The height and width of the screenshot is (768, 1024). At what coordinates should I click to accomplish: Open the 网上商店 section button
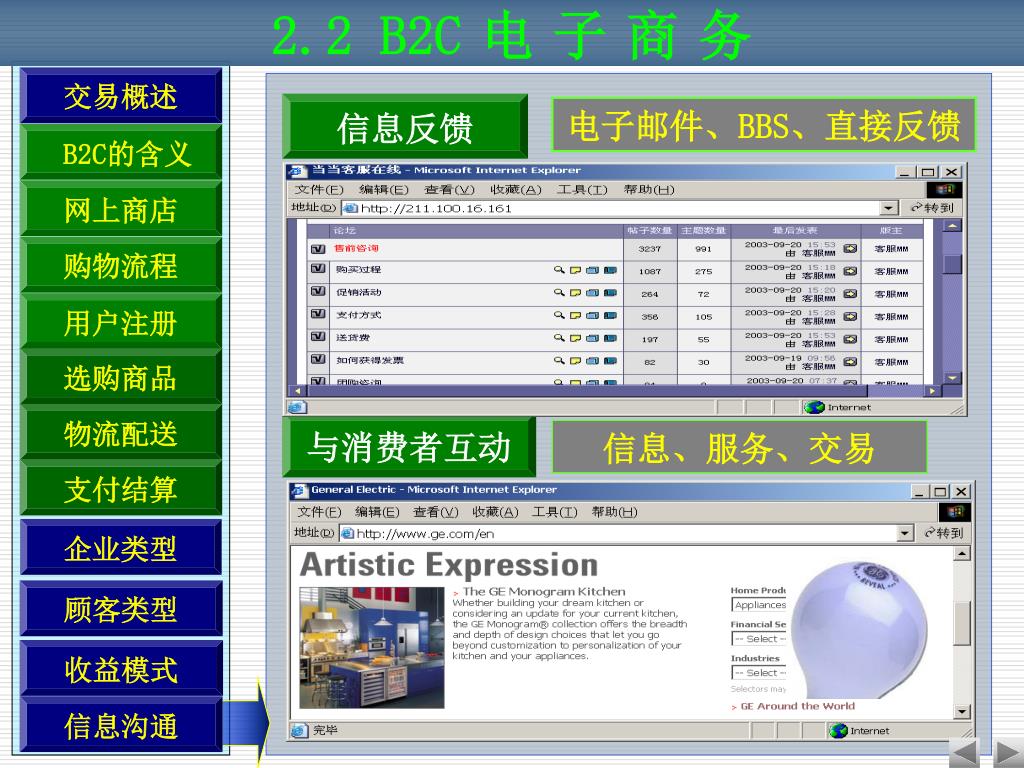[121, 210]
